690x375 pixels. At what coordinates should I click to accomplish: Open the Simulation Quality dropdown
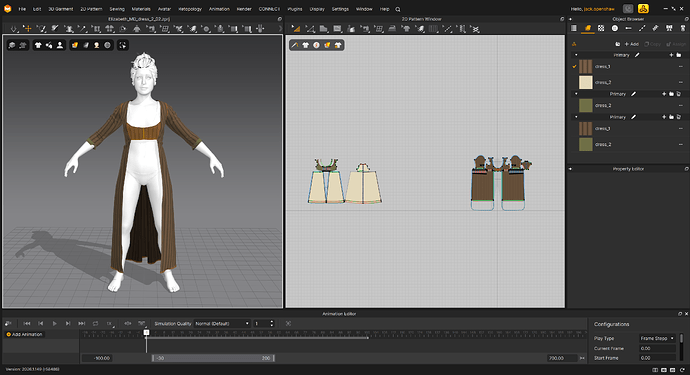[222, 324]
